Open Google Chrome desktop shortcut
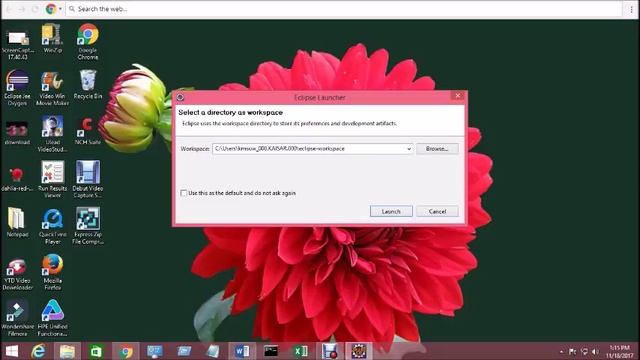Viewport: 640px width, 360px height. click(x=88, y=42)
